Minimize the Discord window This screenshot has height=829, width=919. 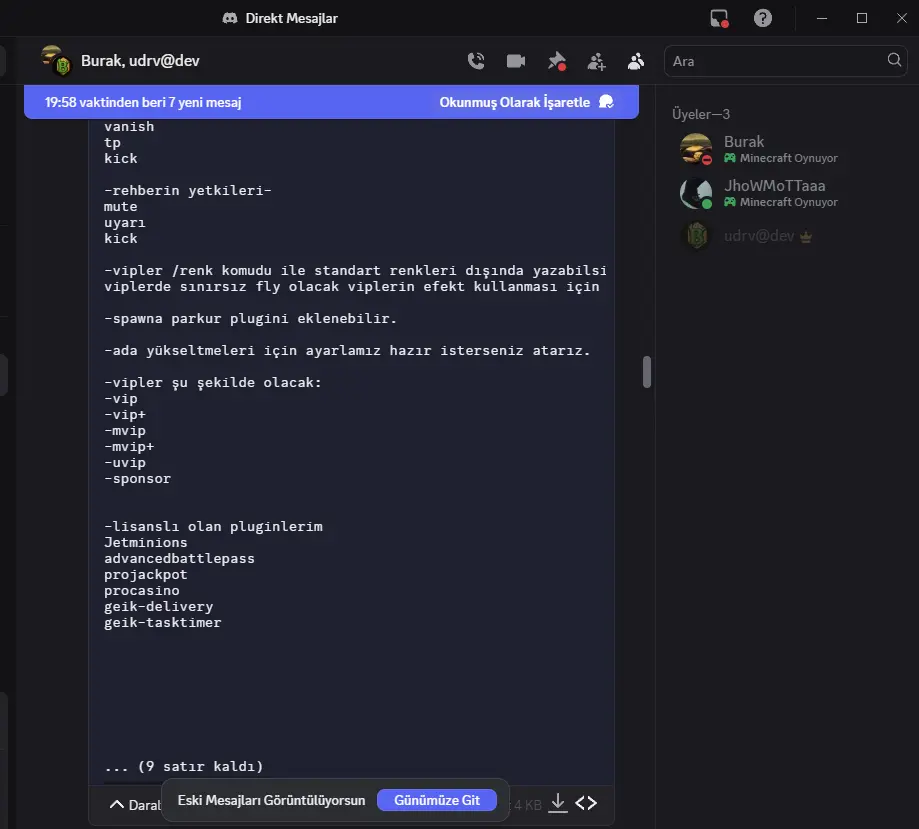point(822,18)
